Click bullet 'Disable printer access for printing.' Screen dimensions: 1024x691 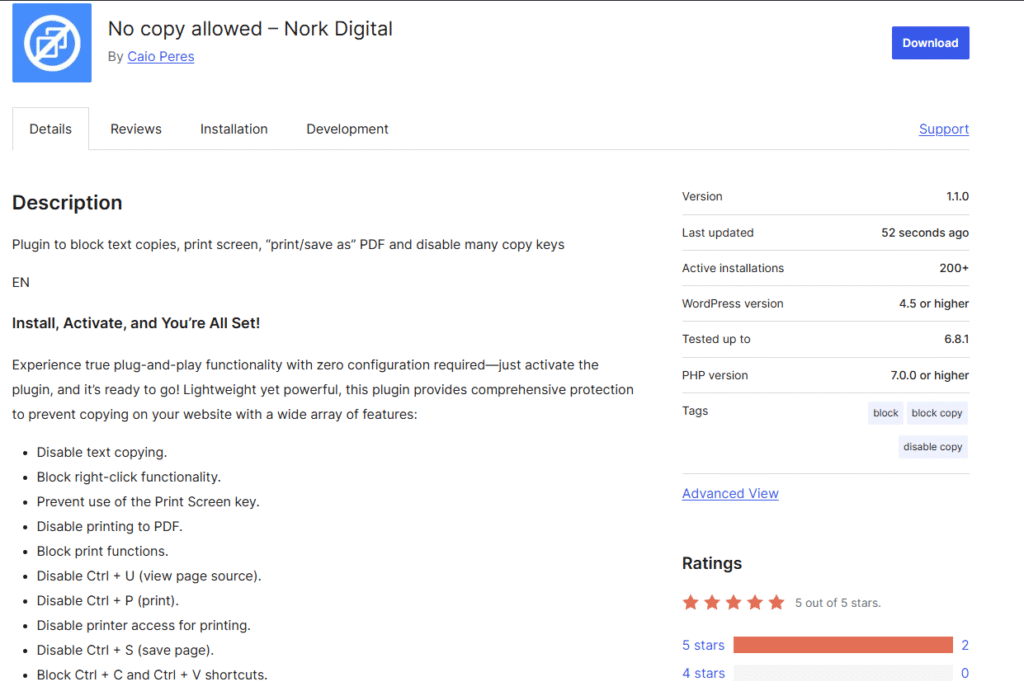coord(144,626)
